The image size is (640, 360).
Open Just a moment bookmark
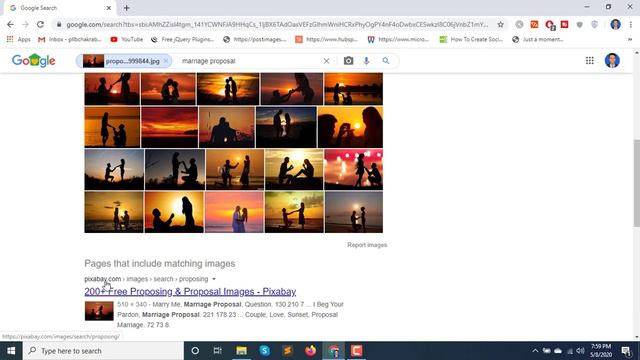[x=538, y=39]
